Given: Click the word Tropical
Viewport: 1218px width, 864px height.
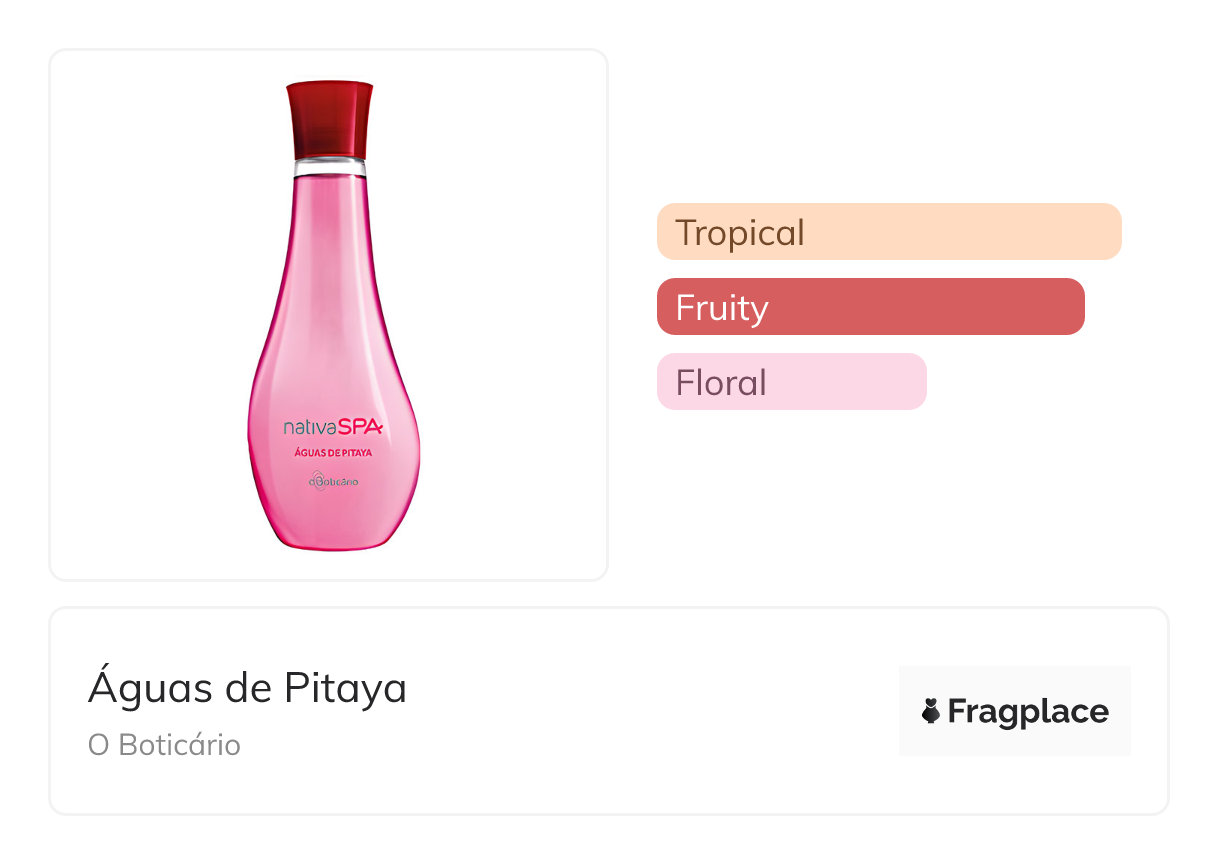Looking at the screenshot, I should point(740,233).
